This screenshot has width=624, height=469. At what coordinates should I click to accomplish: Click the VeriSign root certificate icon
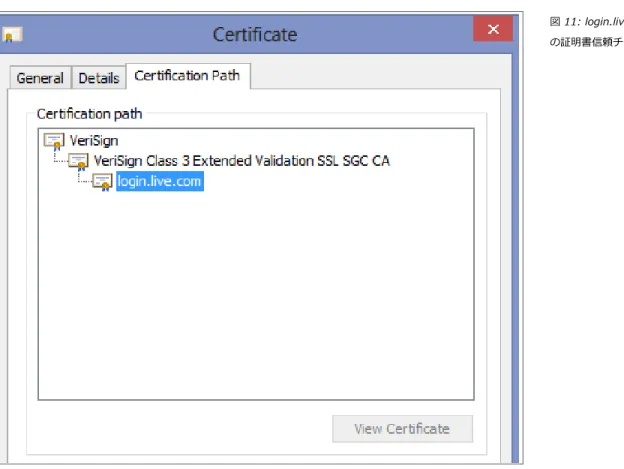54,142
